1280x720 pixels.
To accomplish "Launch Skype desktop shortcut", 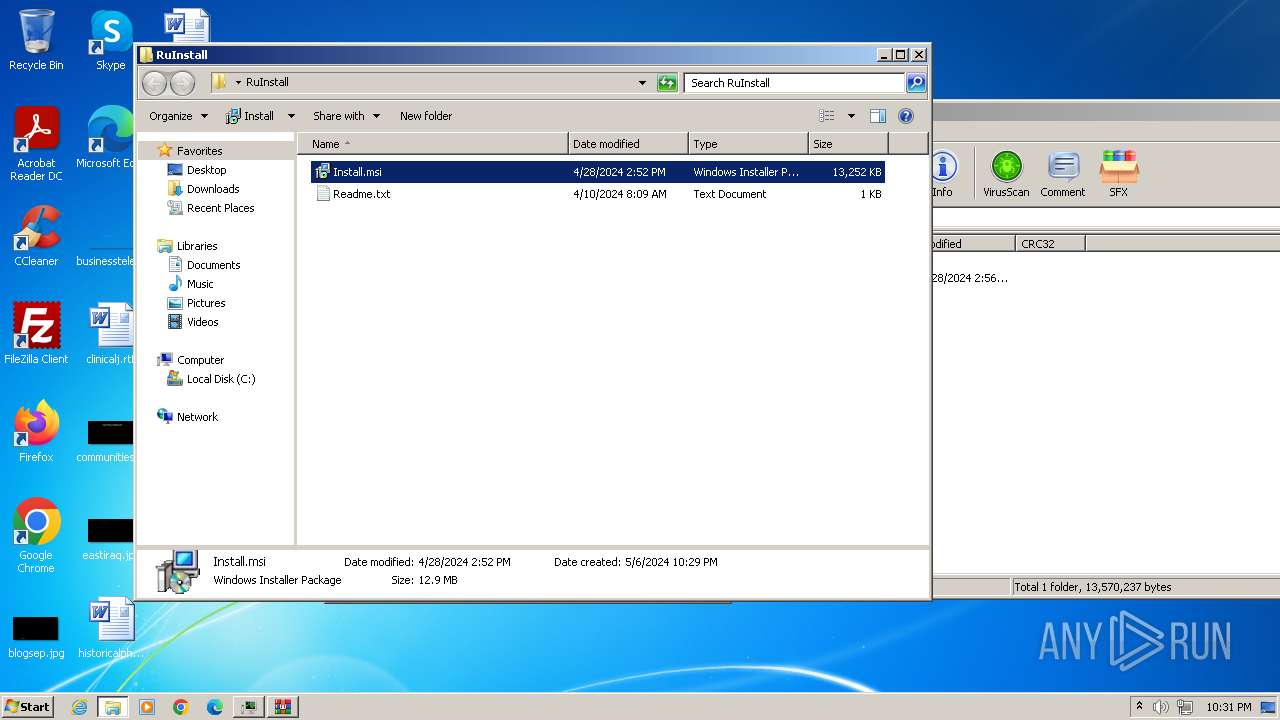I will click(x=110, y=40).
